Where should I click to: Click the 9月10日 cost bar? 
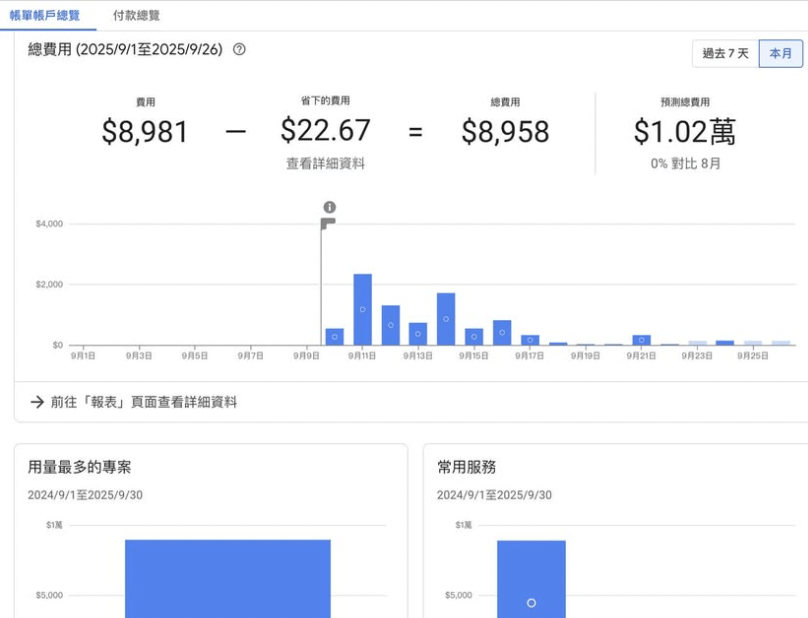click(335, 337)
